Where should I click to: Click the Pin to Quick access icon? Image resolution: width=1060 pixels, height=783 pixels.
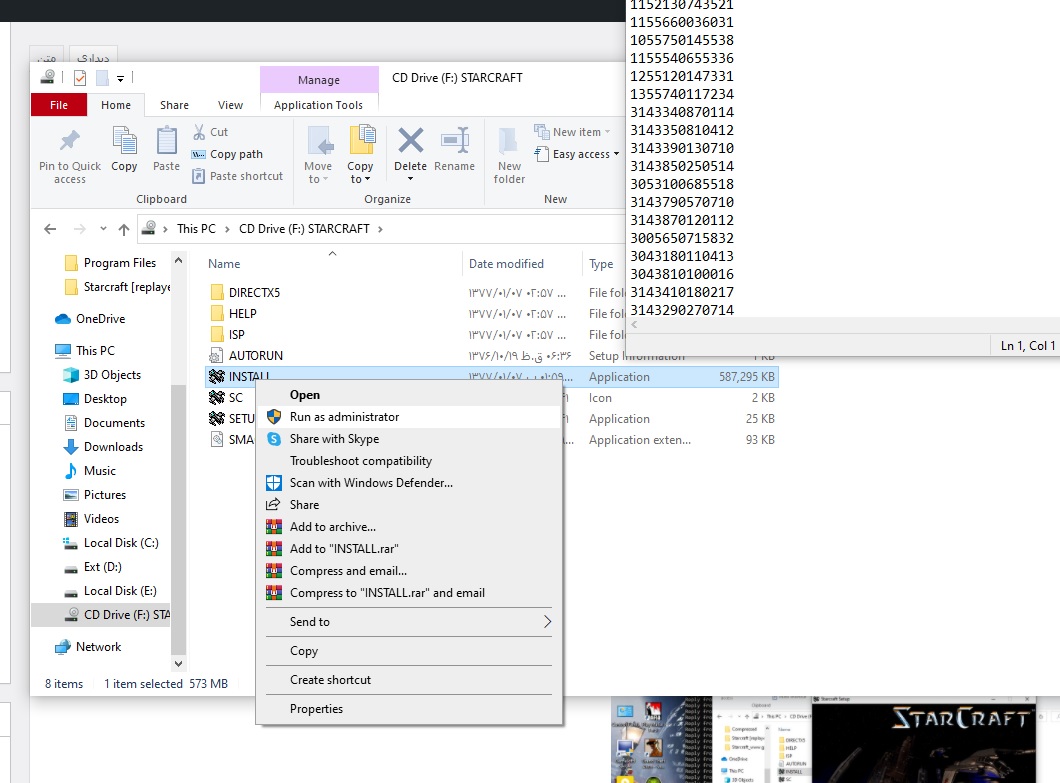point(69,141)
